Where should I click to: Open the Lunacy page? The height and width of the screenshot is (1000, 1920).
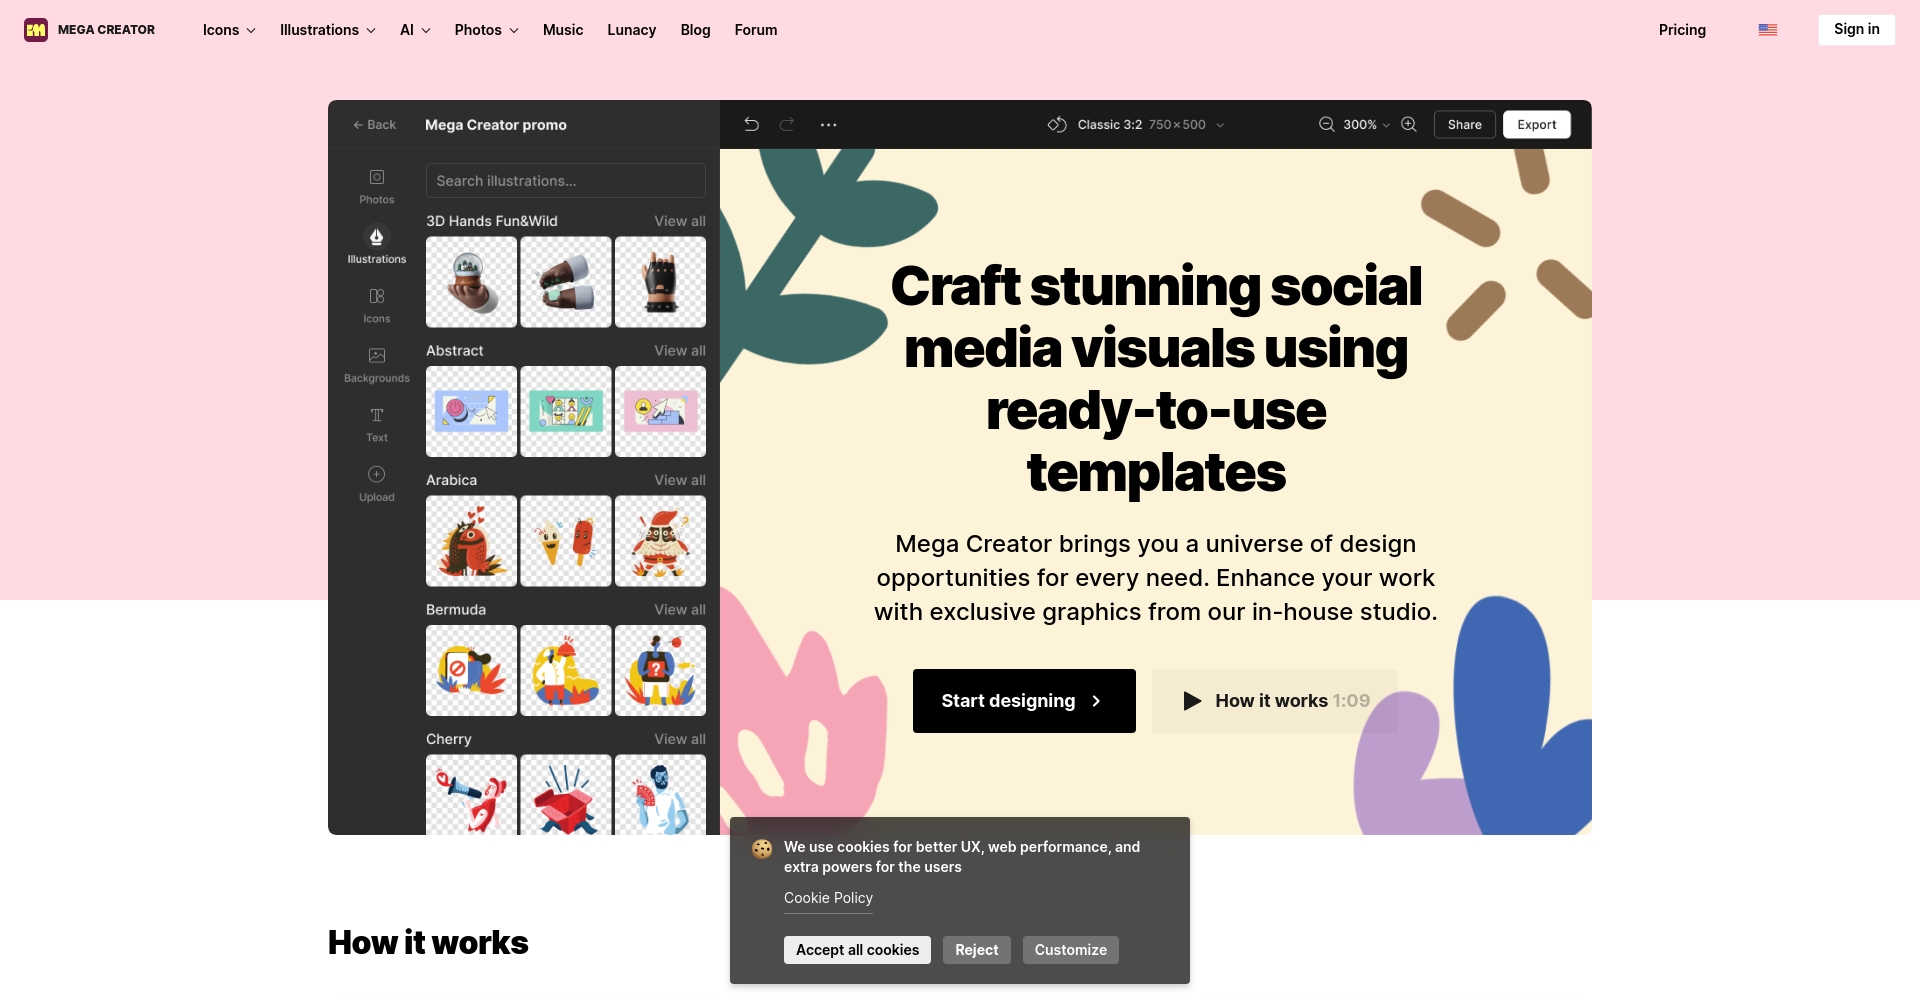click(632, 30)
